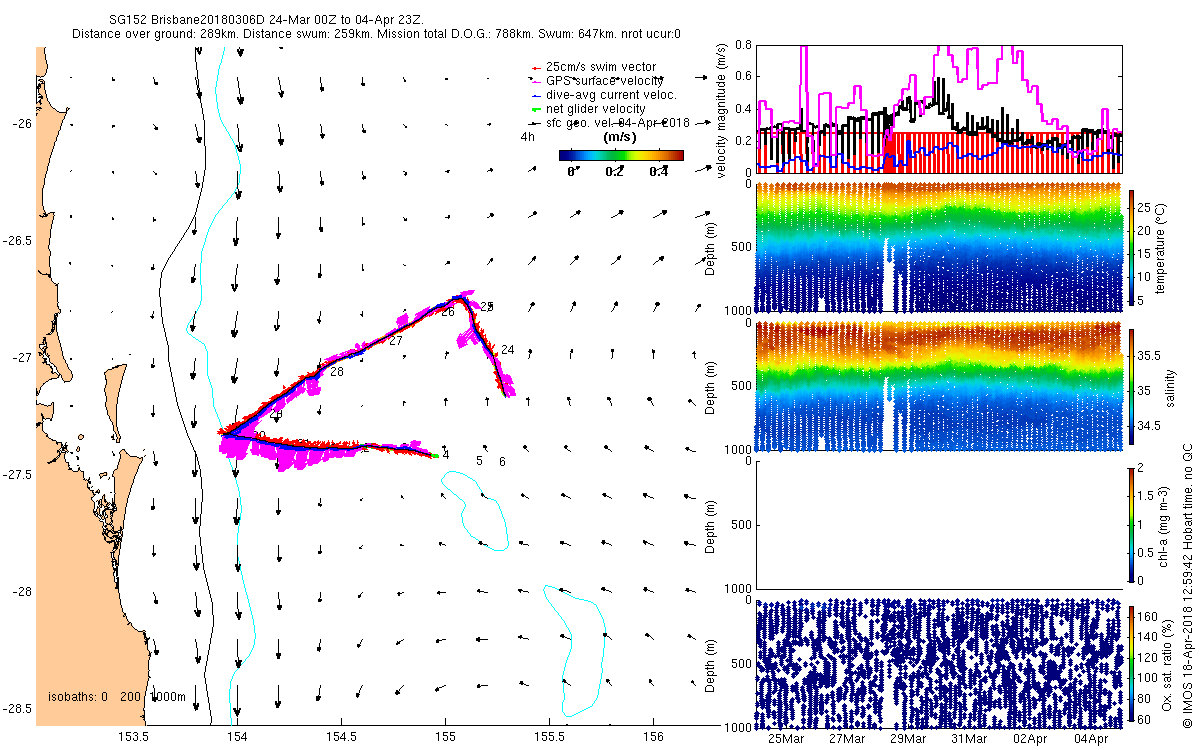
Task: Click the '0.8' tick on the velocity axis
Action: pyautogui.click(x=745, y=45)
